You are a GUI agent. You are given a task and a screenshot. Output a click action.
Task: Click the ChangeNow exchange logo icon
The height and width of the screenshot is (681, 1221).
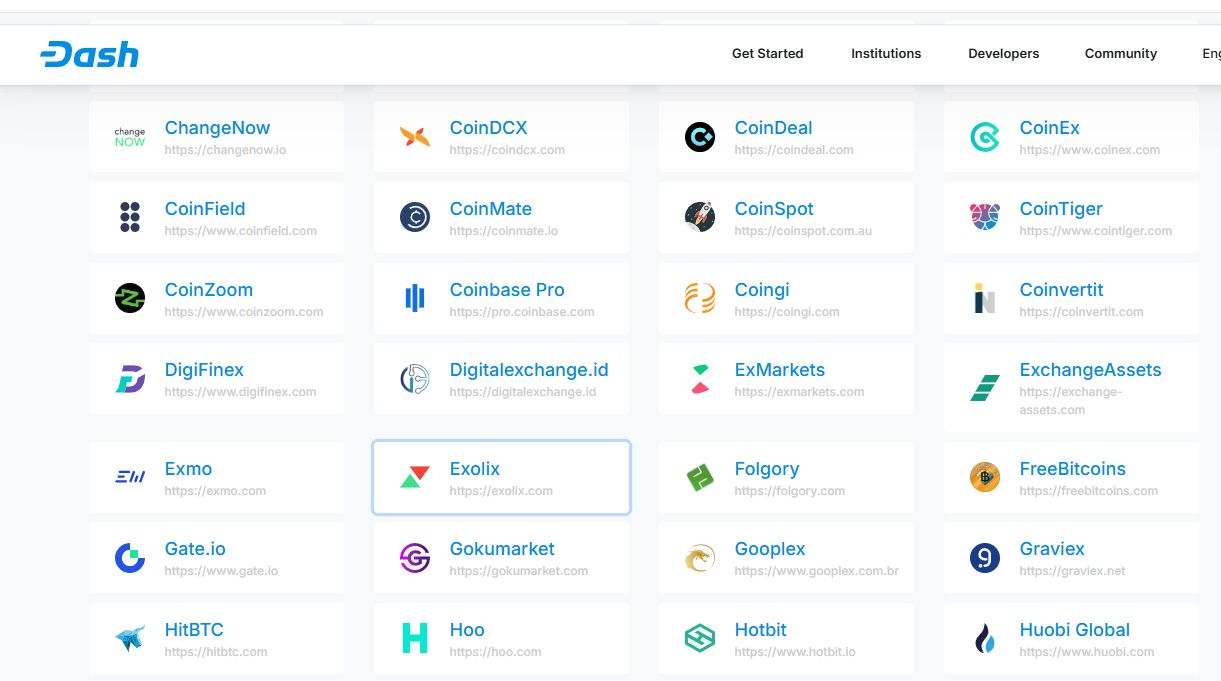coord(130,137)
